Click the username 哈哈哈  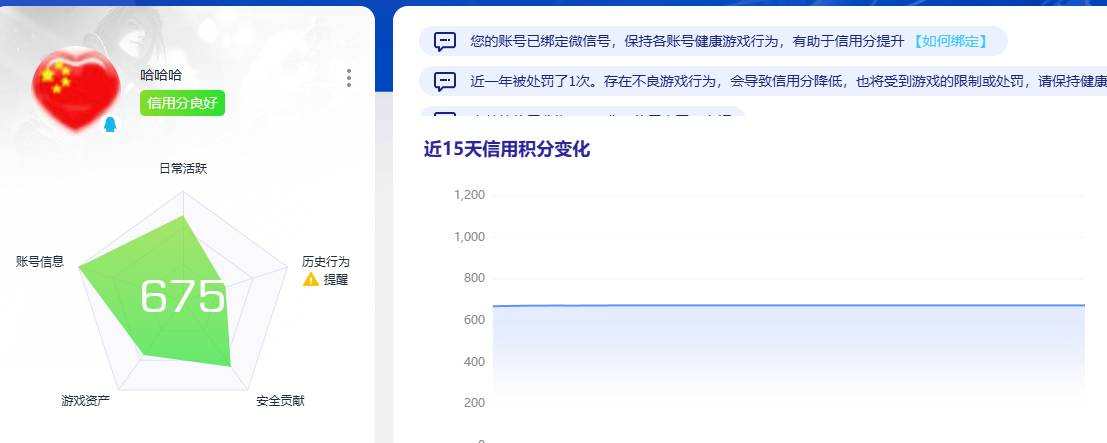click(161, 75)
